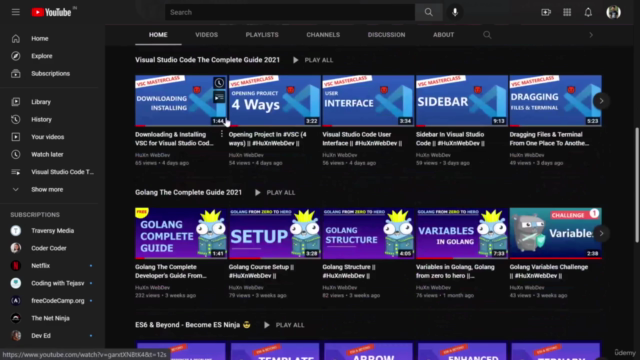640x360 pixels.
Task: Click the page vertical scrollbar
Action: coord(637,186)
